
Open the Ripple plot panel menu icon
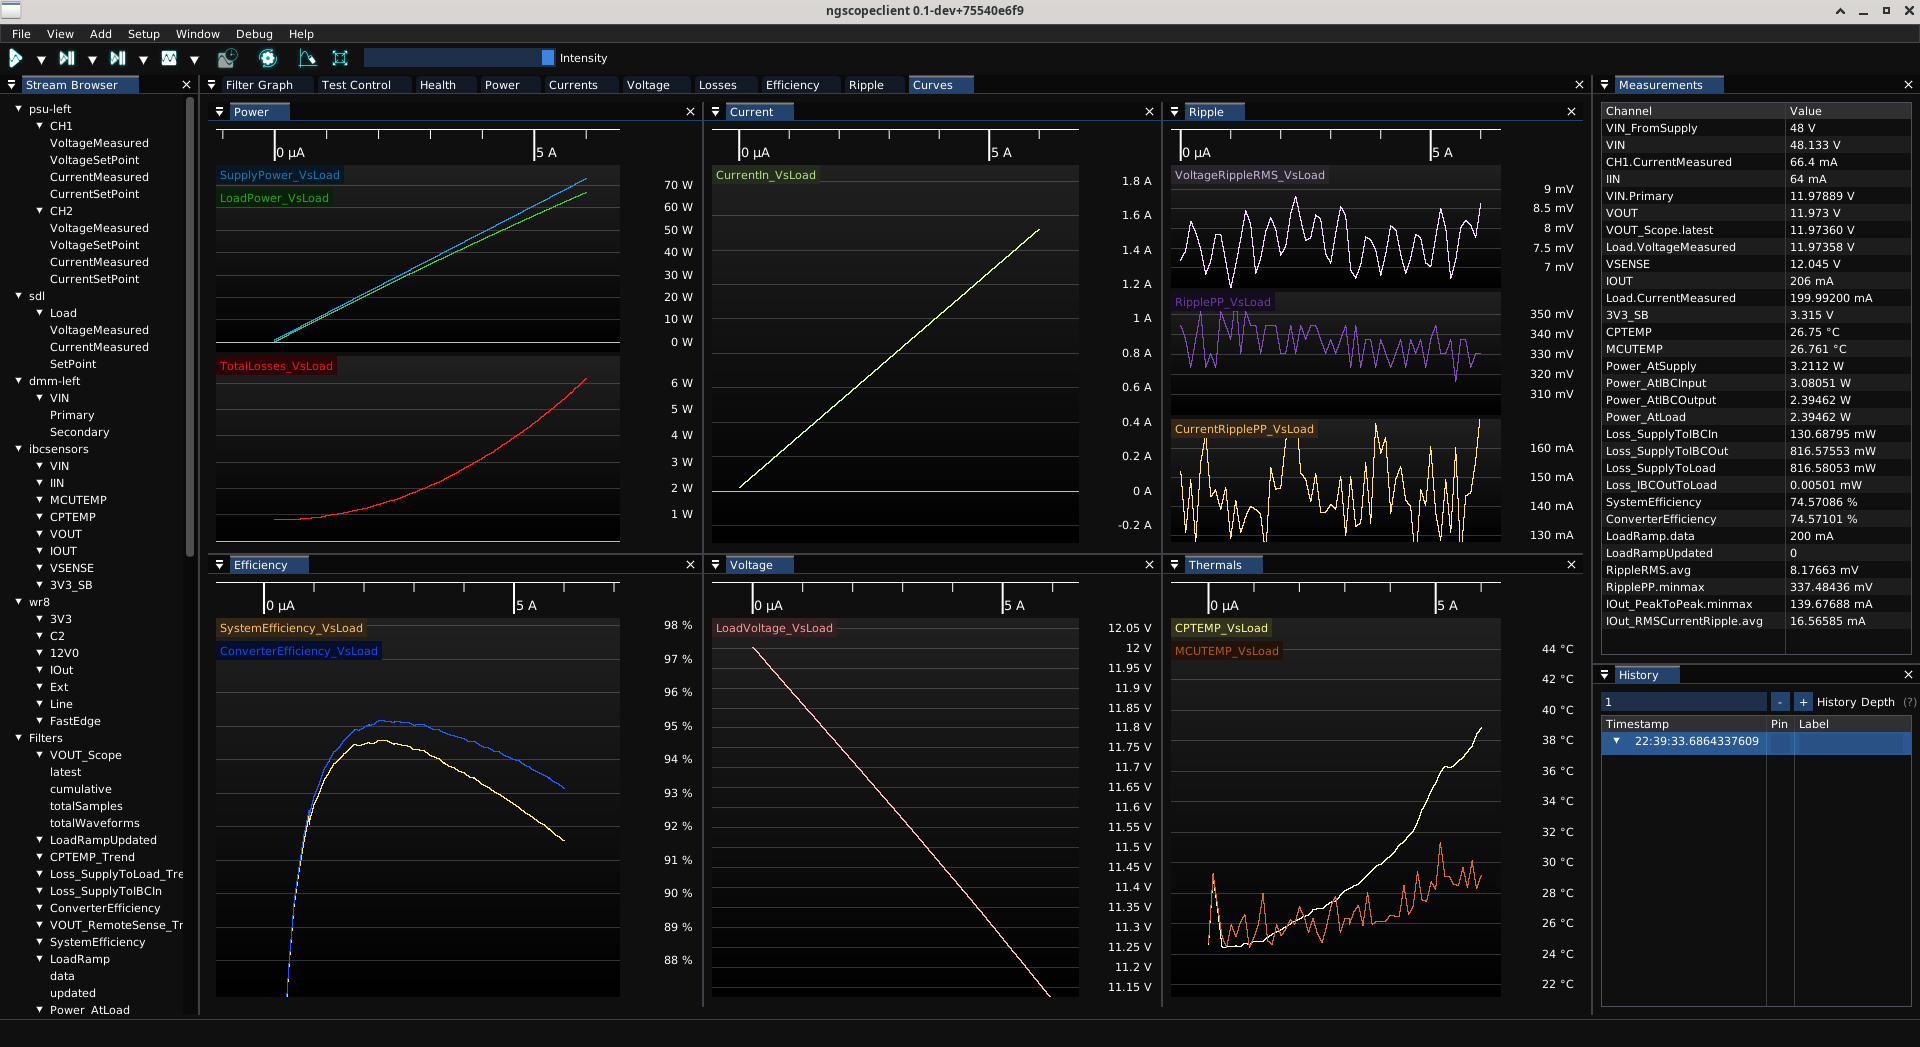pos(1175,112)
